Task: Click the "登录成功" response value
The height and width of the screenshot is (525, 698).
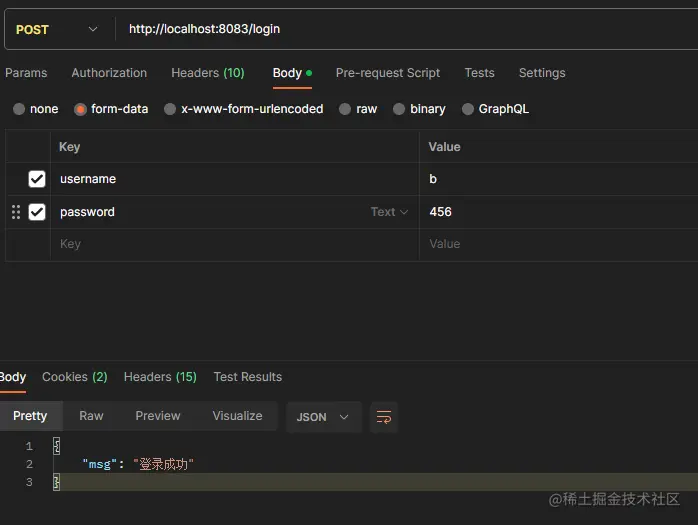Action: pyautogui.click(x=163, y=464)
